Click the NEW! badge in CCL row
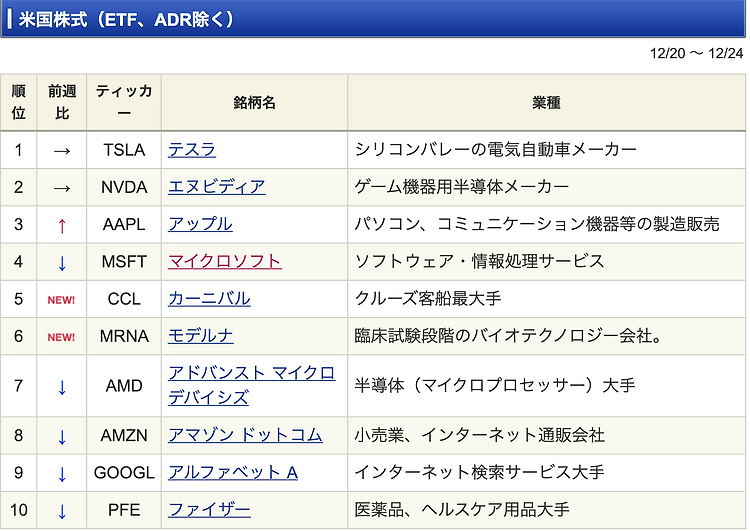Screen dimensions: 750x531 [x=61, y=300]
